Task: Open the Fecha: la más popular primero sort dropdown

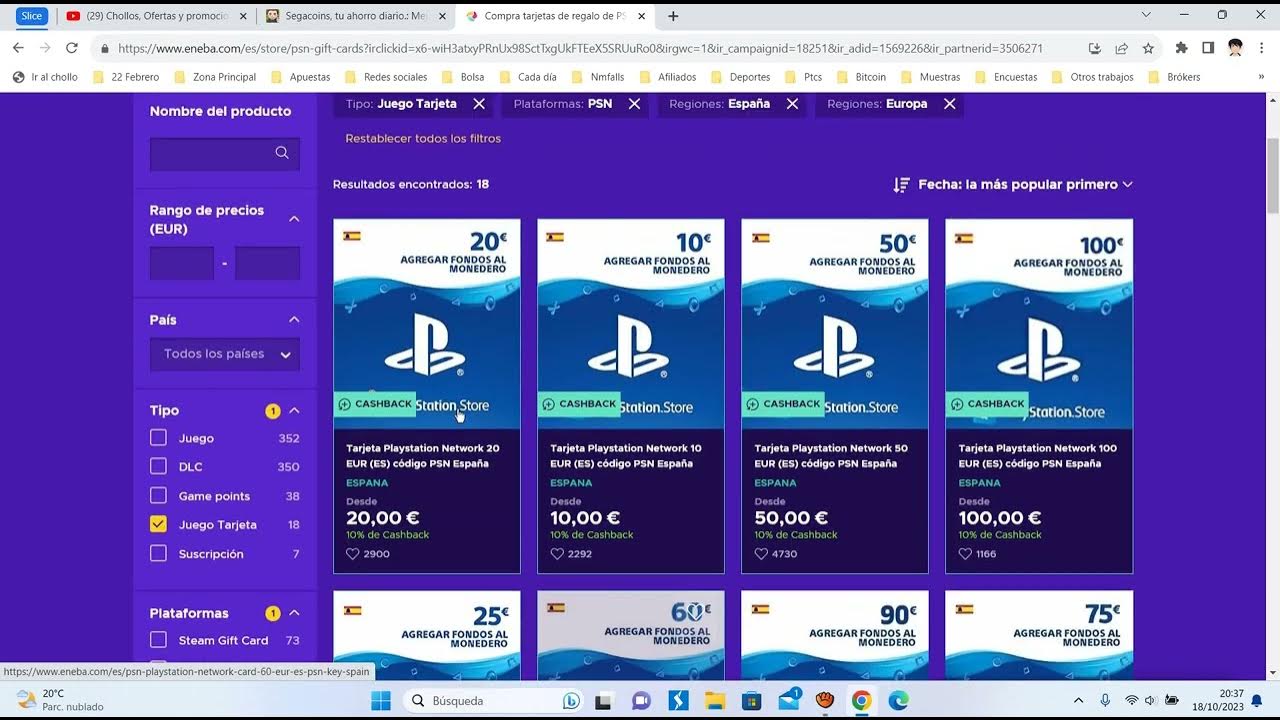Action: coord(1025,185)
